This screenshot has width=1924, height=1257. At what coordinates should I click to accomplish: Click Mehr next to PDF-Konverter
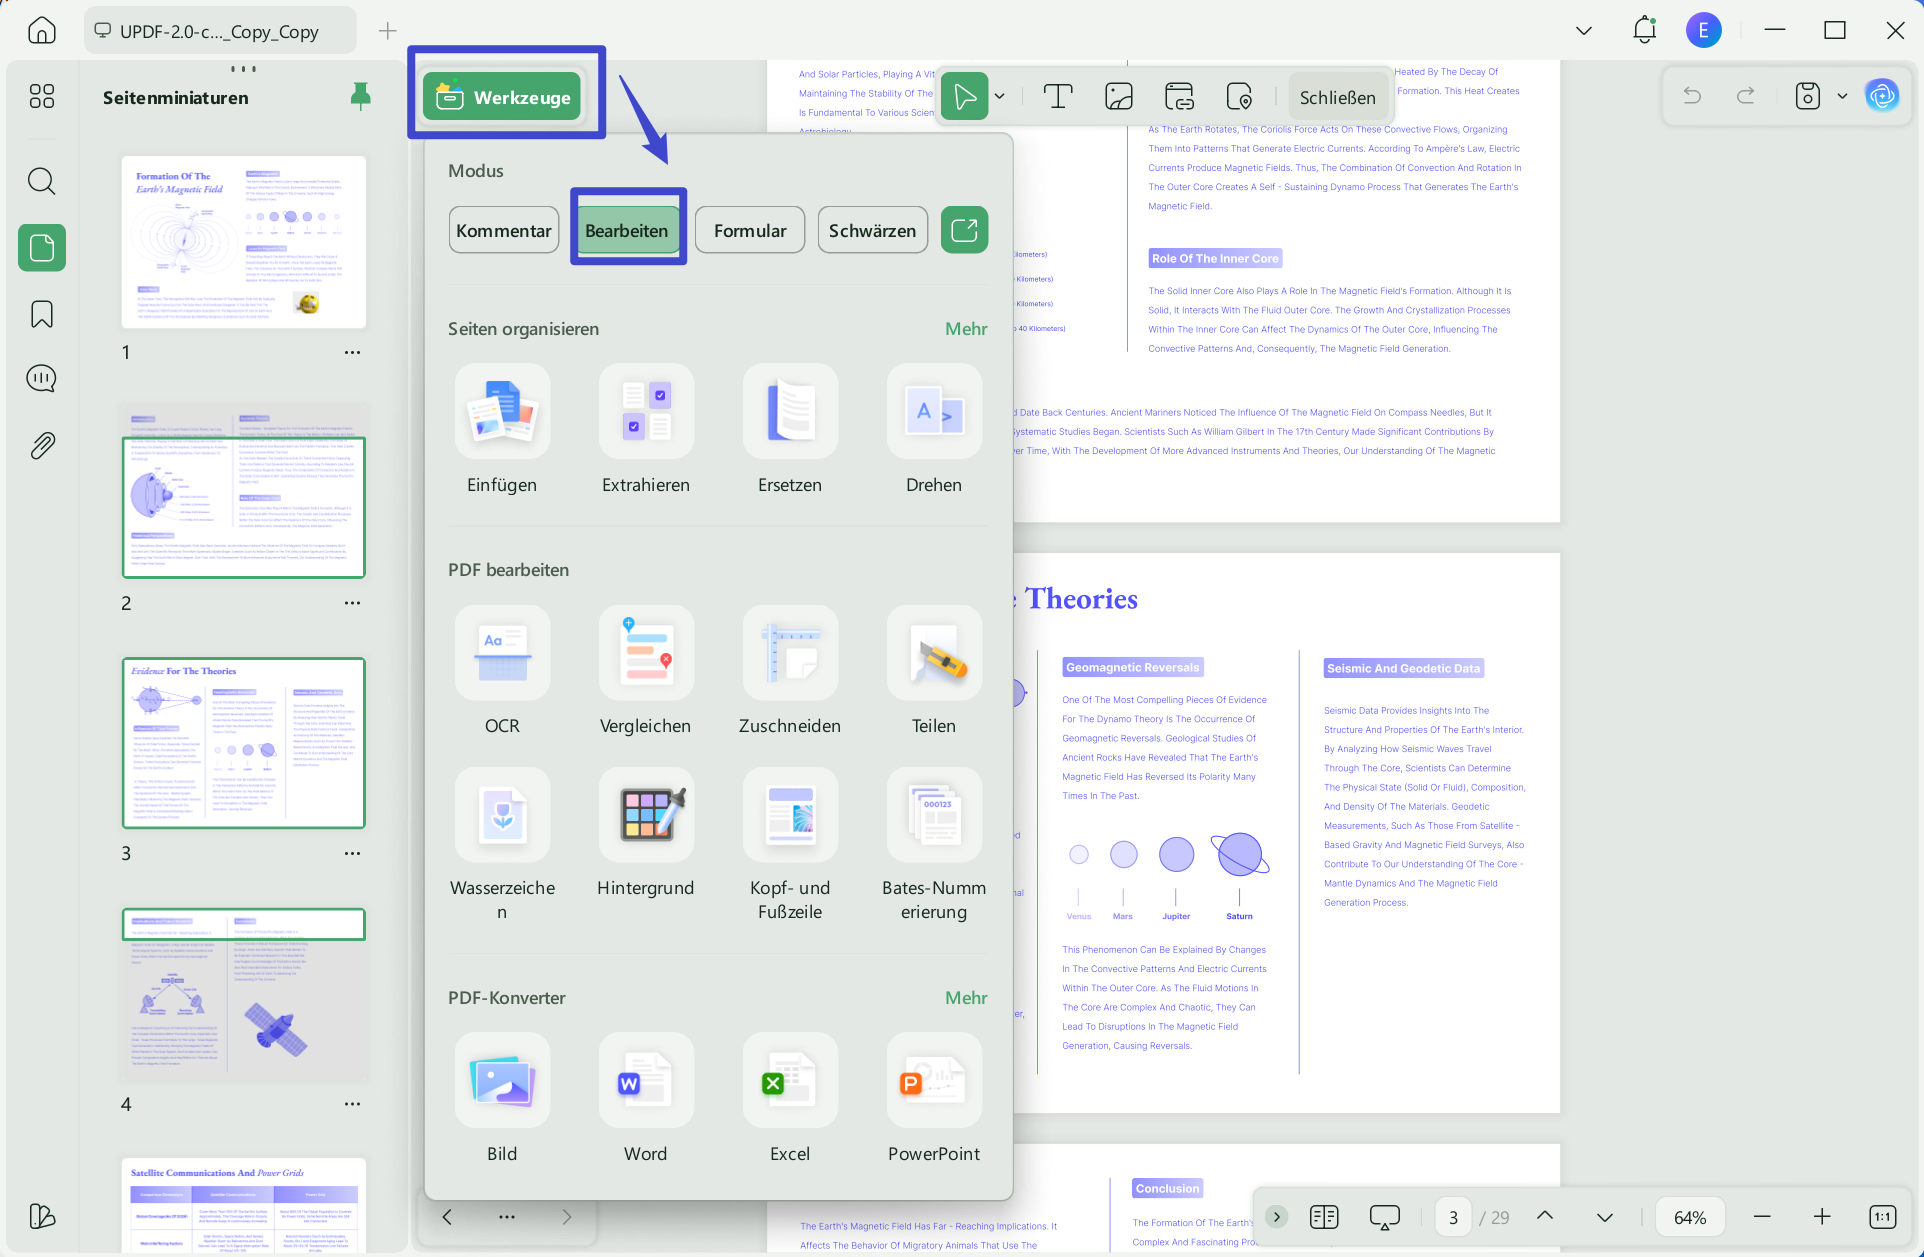(966, 998)
